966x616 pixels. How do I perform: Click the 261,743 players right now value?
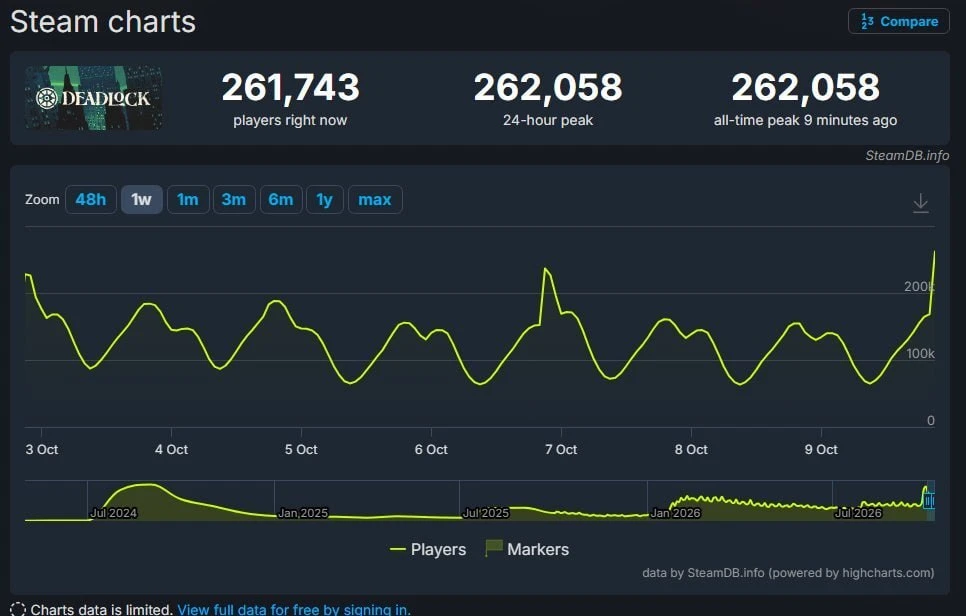click(x=290, y=87)
